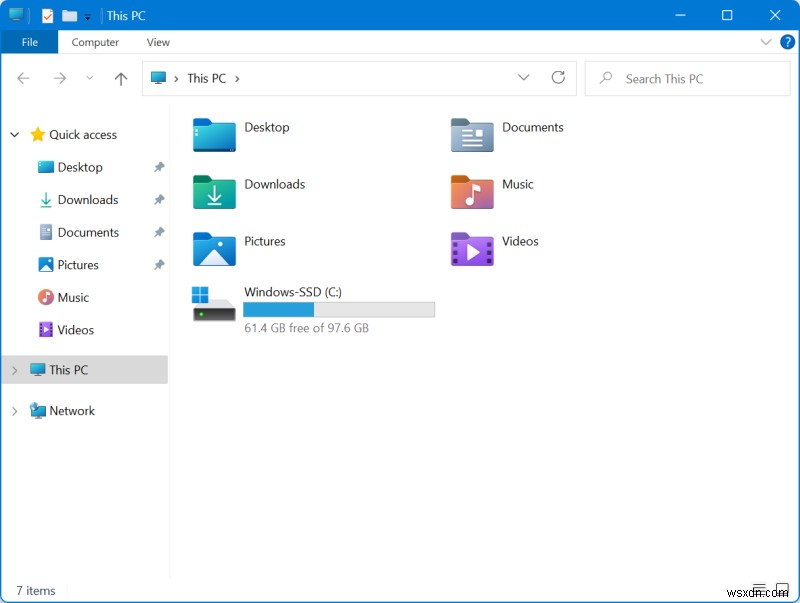The image size is (800, 603).
Task: Open Properties from the quick access toolbar
Action: 47,15
